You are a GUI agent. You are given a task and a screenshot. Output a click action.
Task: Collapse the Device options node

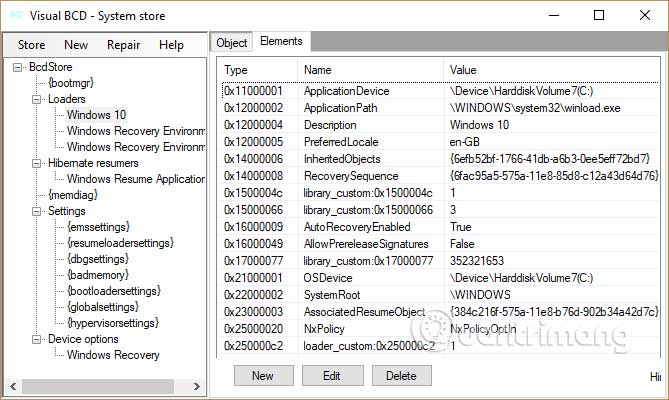click(38, 339)
